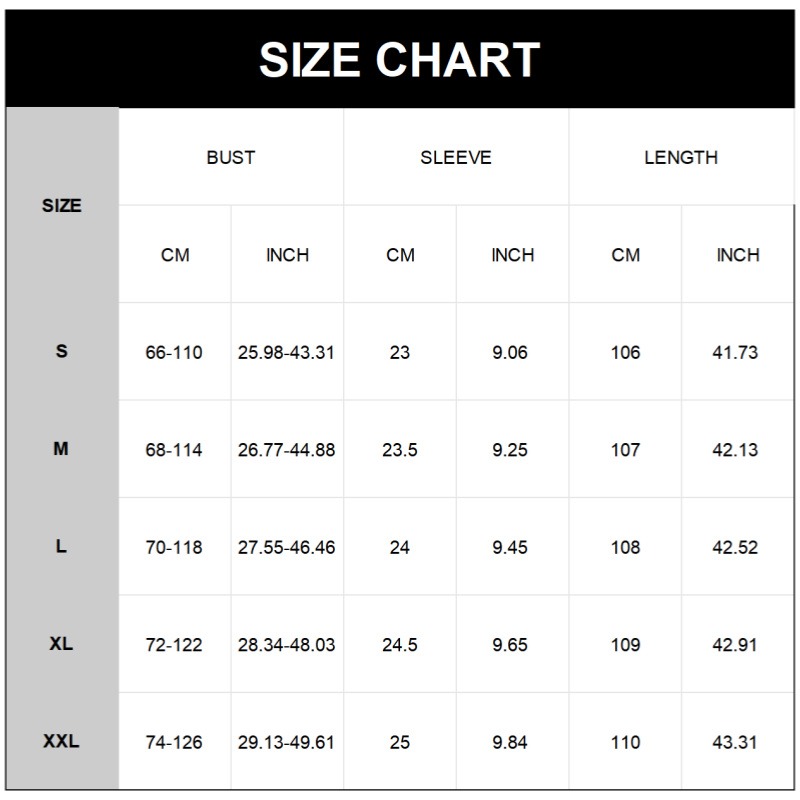This screenshot has width=800, height=800.
Task: Click the XXL size row label
Action: (62, 742)
